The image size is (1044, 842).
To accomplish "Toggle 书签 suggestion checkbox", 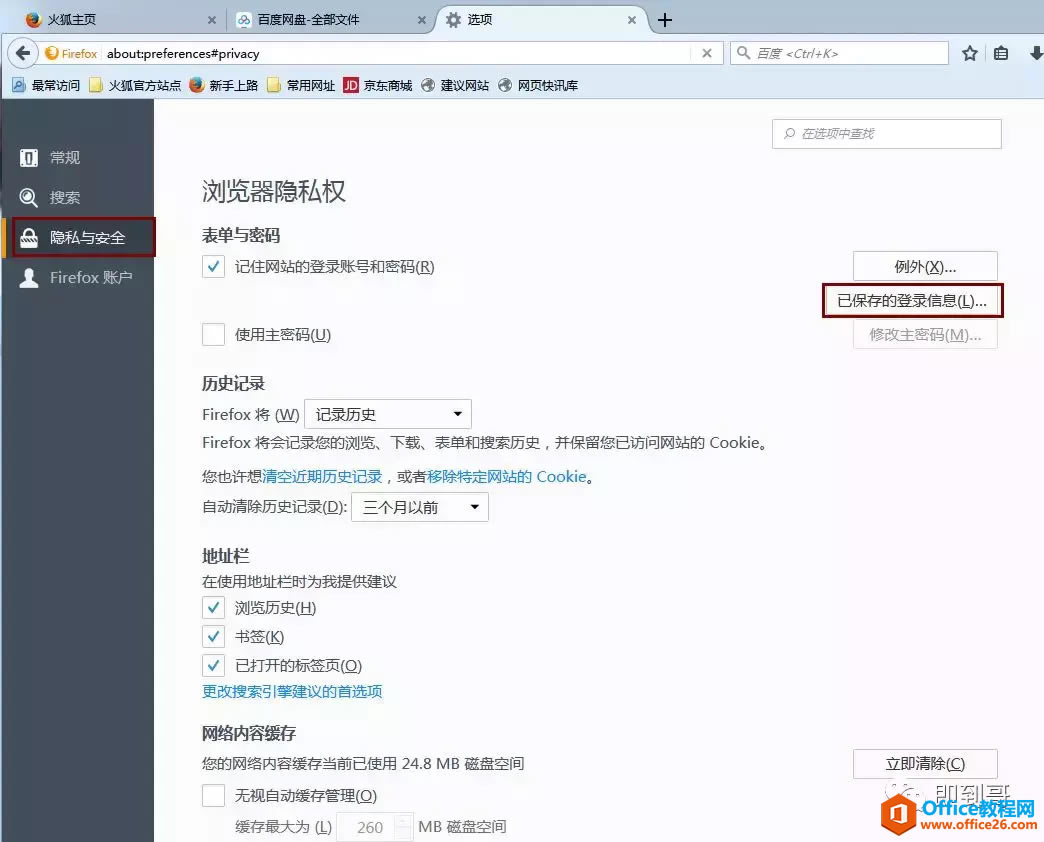I will click(x=213, y=636).
